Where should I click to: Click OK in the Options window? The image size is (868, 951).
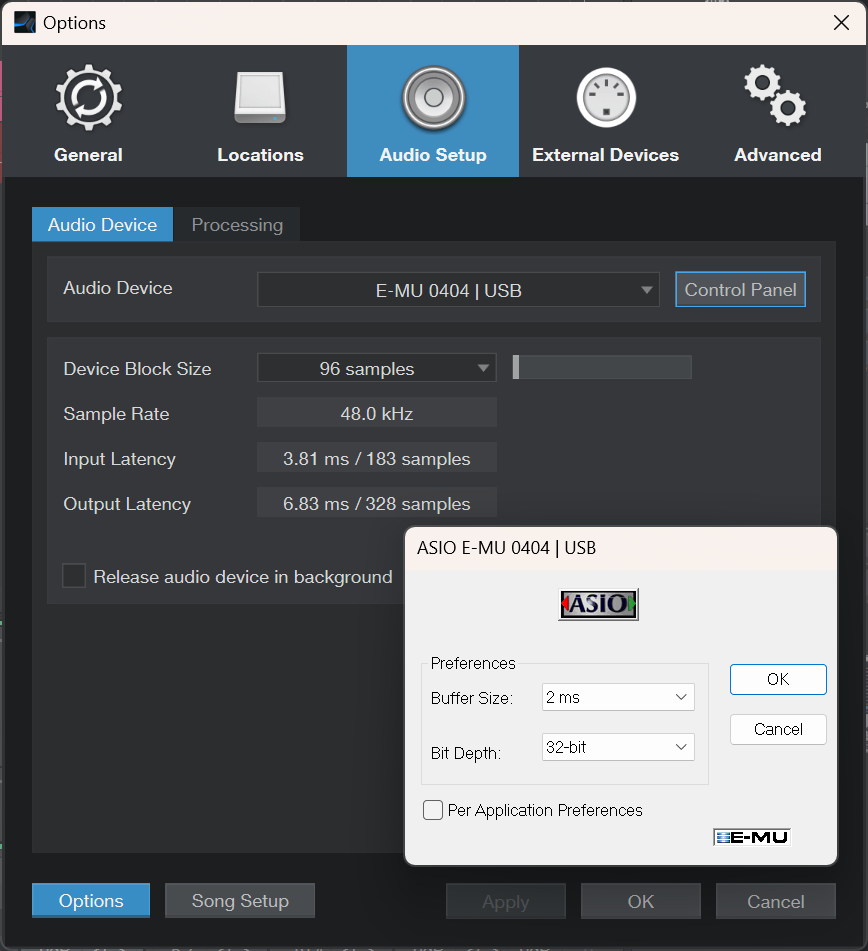tap(641, 901)
